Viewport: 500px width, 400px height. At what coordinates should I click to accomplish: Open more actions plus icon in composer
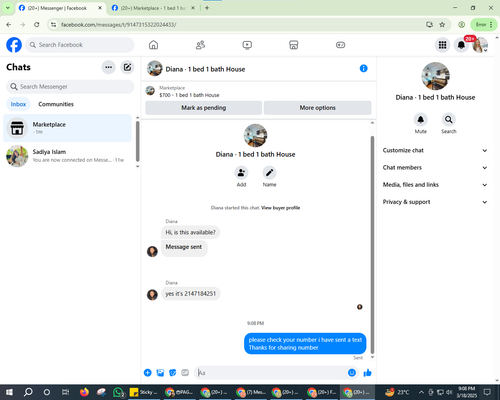tap(147, 373)
